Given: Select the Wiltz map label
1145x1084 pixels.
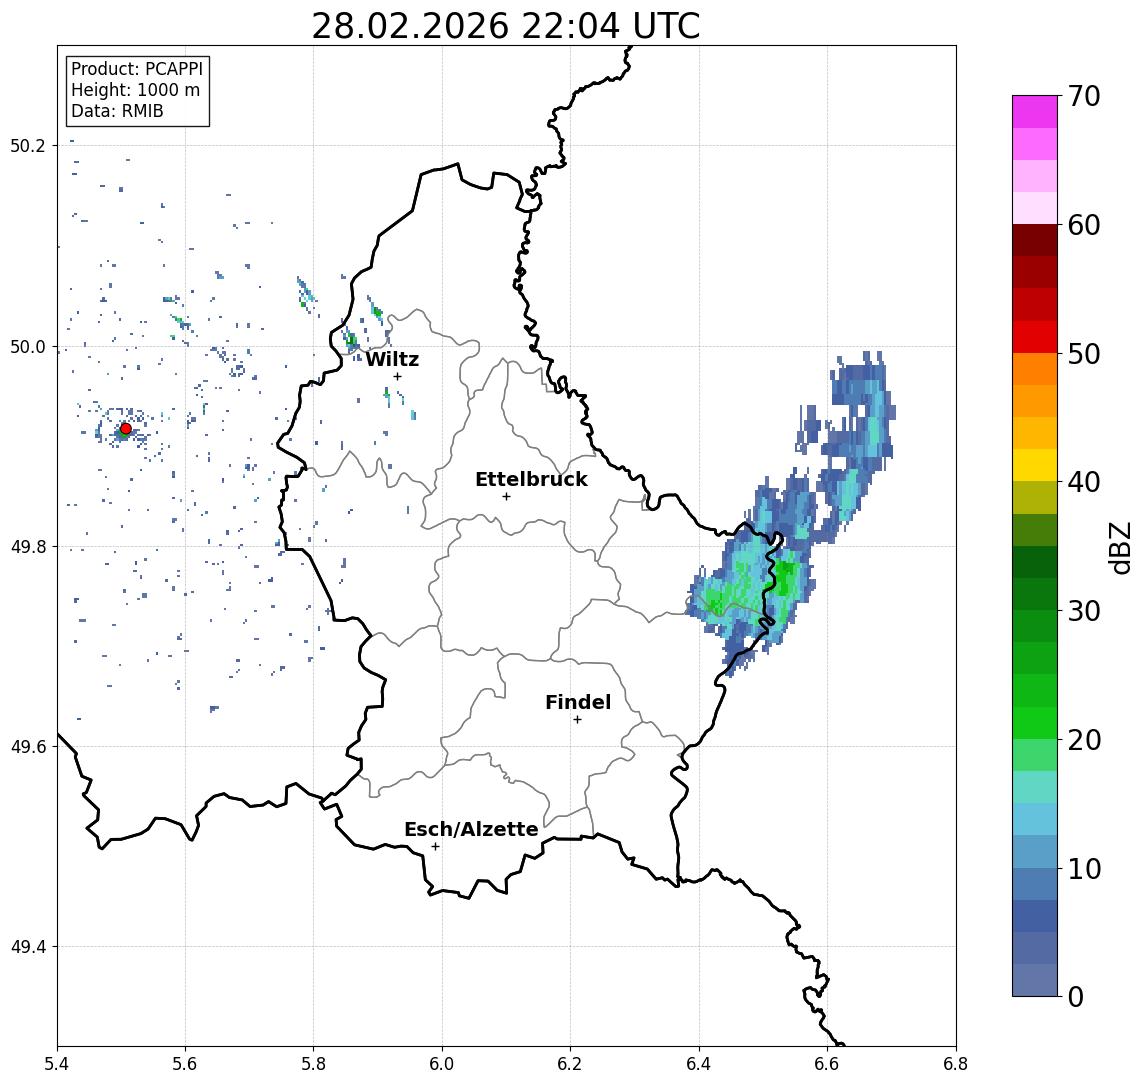Looking at the screenshot, I should pyautogui.click(x=392, y=359).
